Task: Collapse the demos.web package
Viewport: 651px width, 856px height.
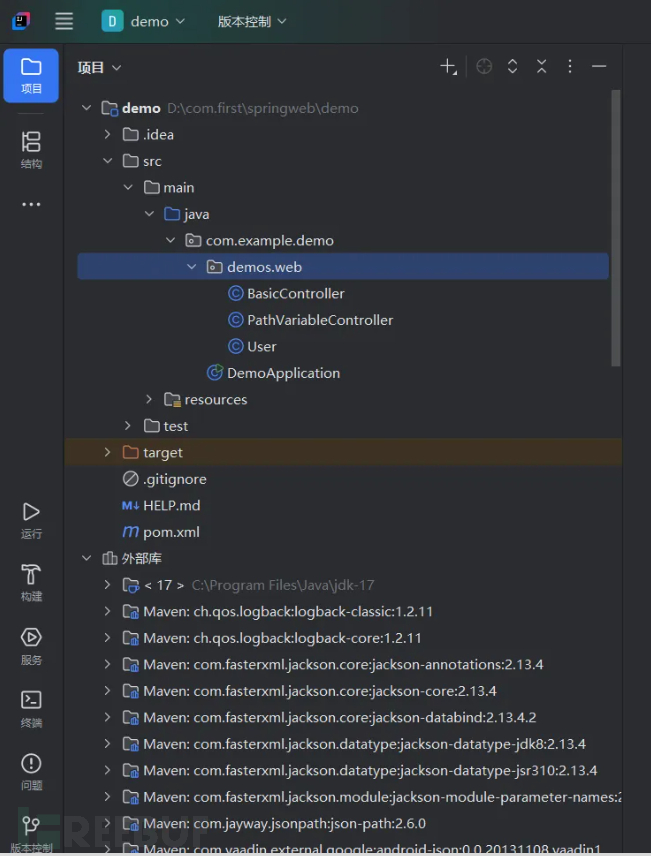Action: tap(191, 267)
